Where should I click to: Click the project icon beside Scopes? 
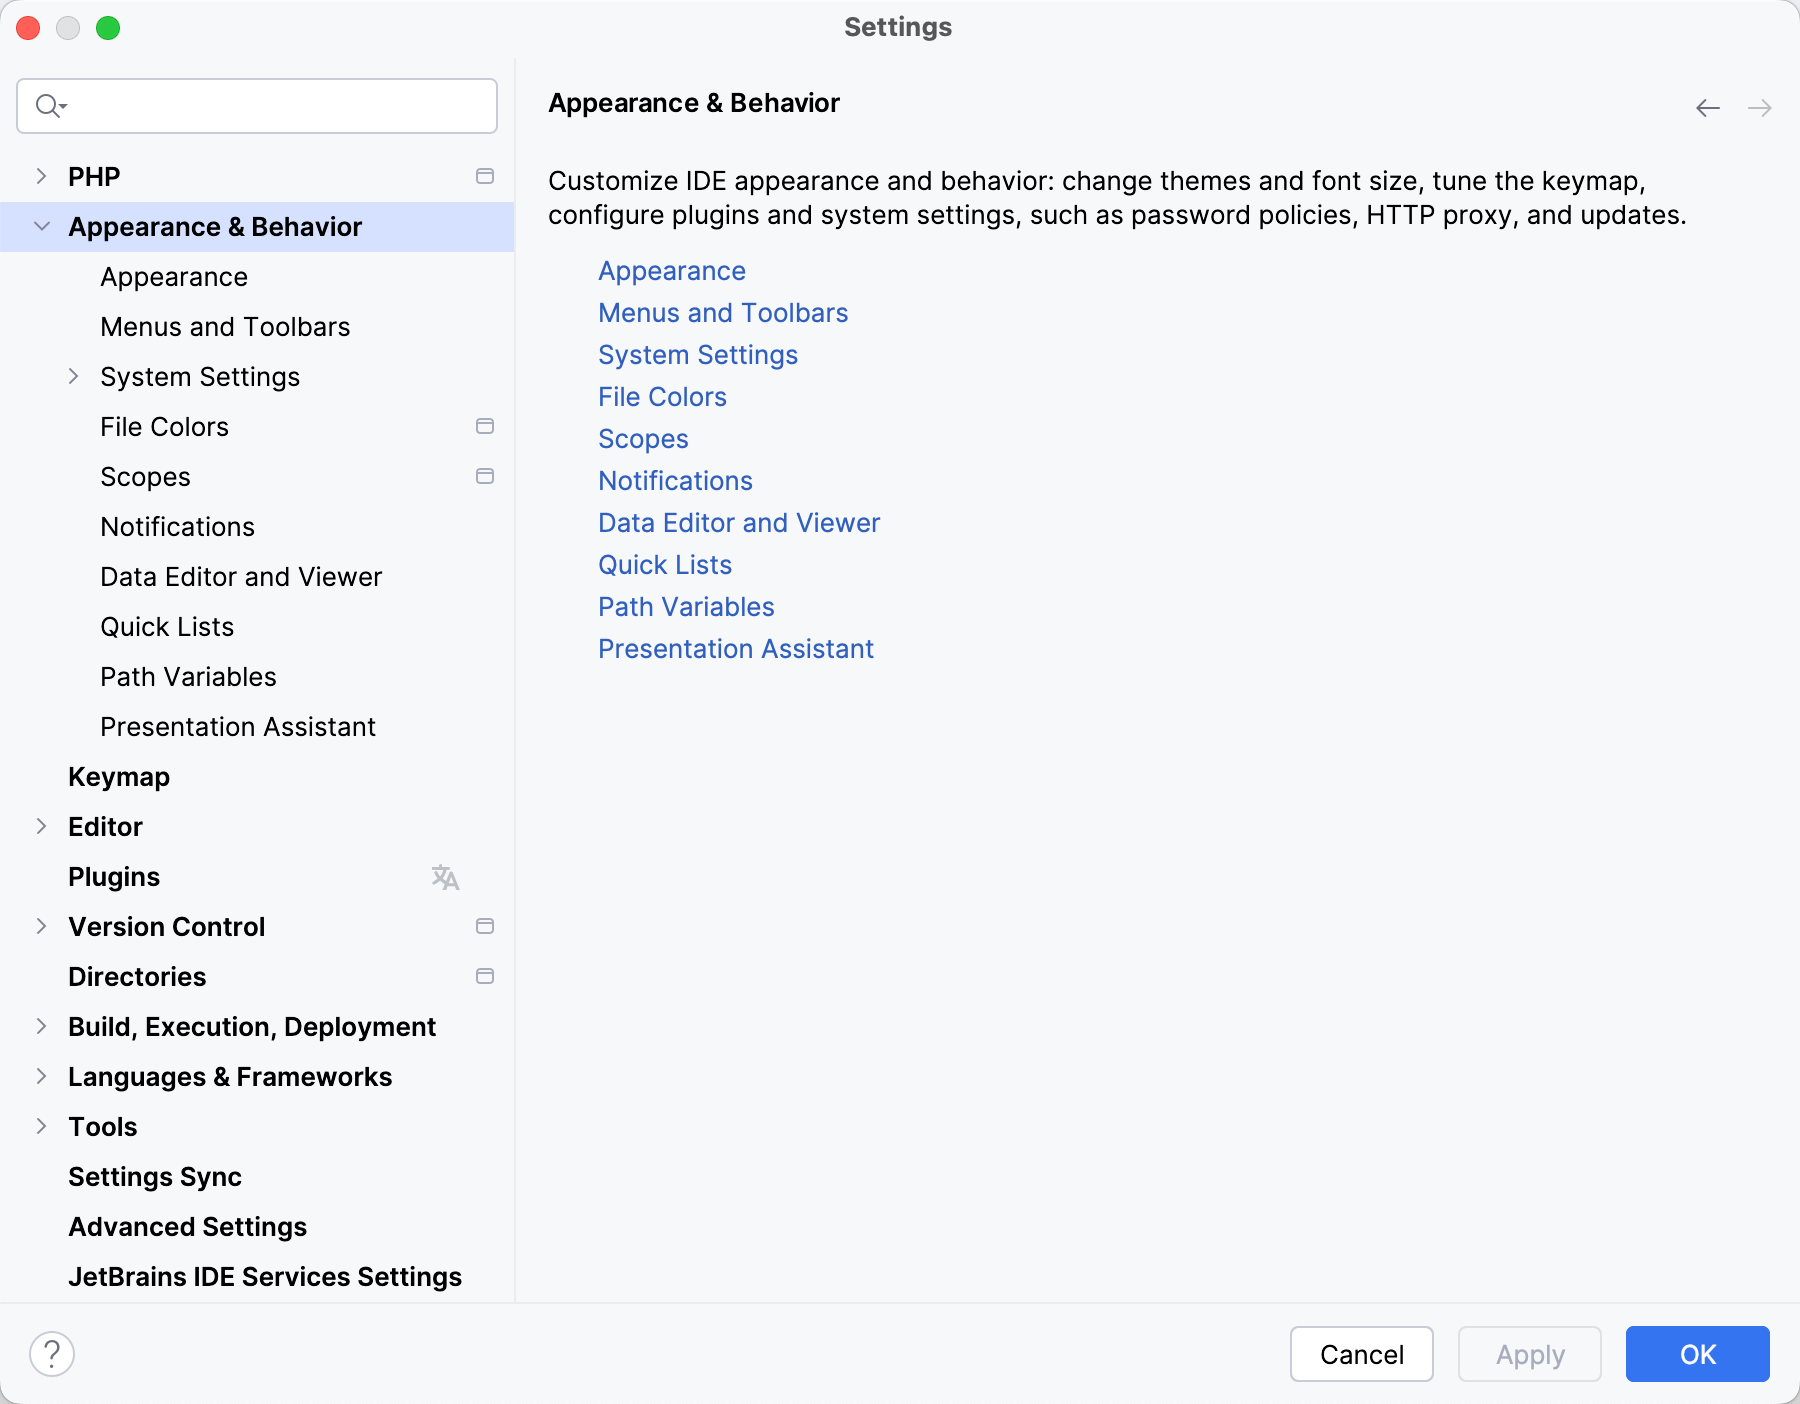tap(486, 476)
